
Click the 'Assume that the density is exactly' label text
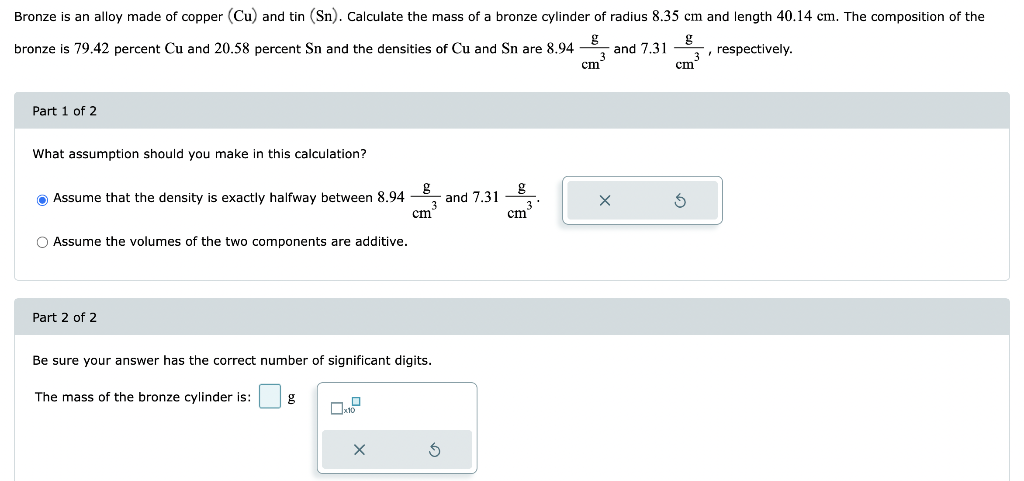pos(214,198)
